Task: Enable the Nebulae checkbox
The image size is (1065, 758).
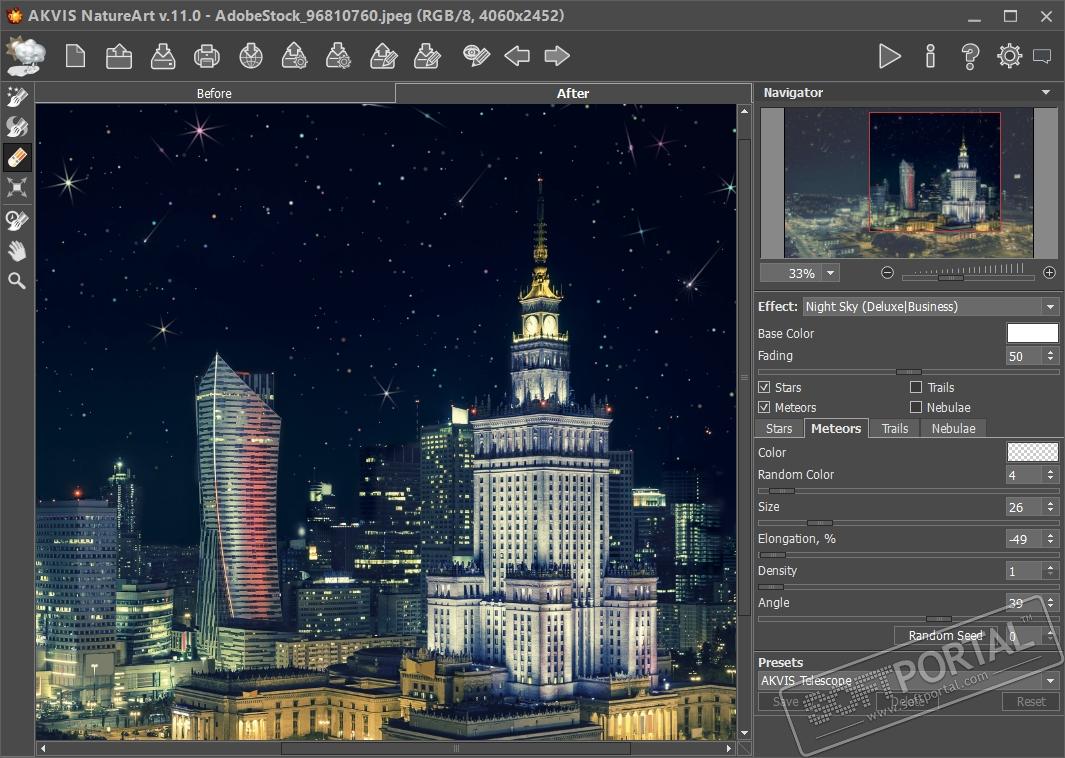Action: tap(916, 407)
